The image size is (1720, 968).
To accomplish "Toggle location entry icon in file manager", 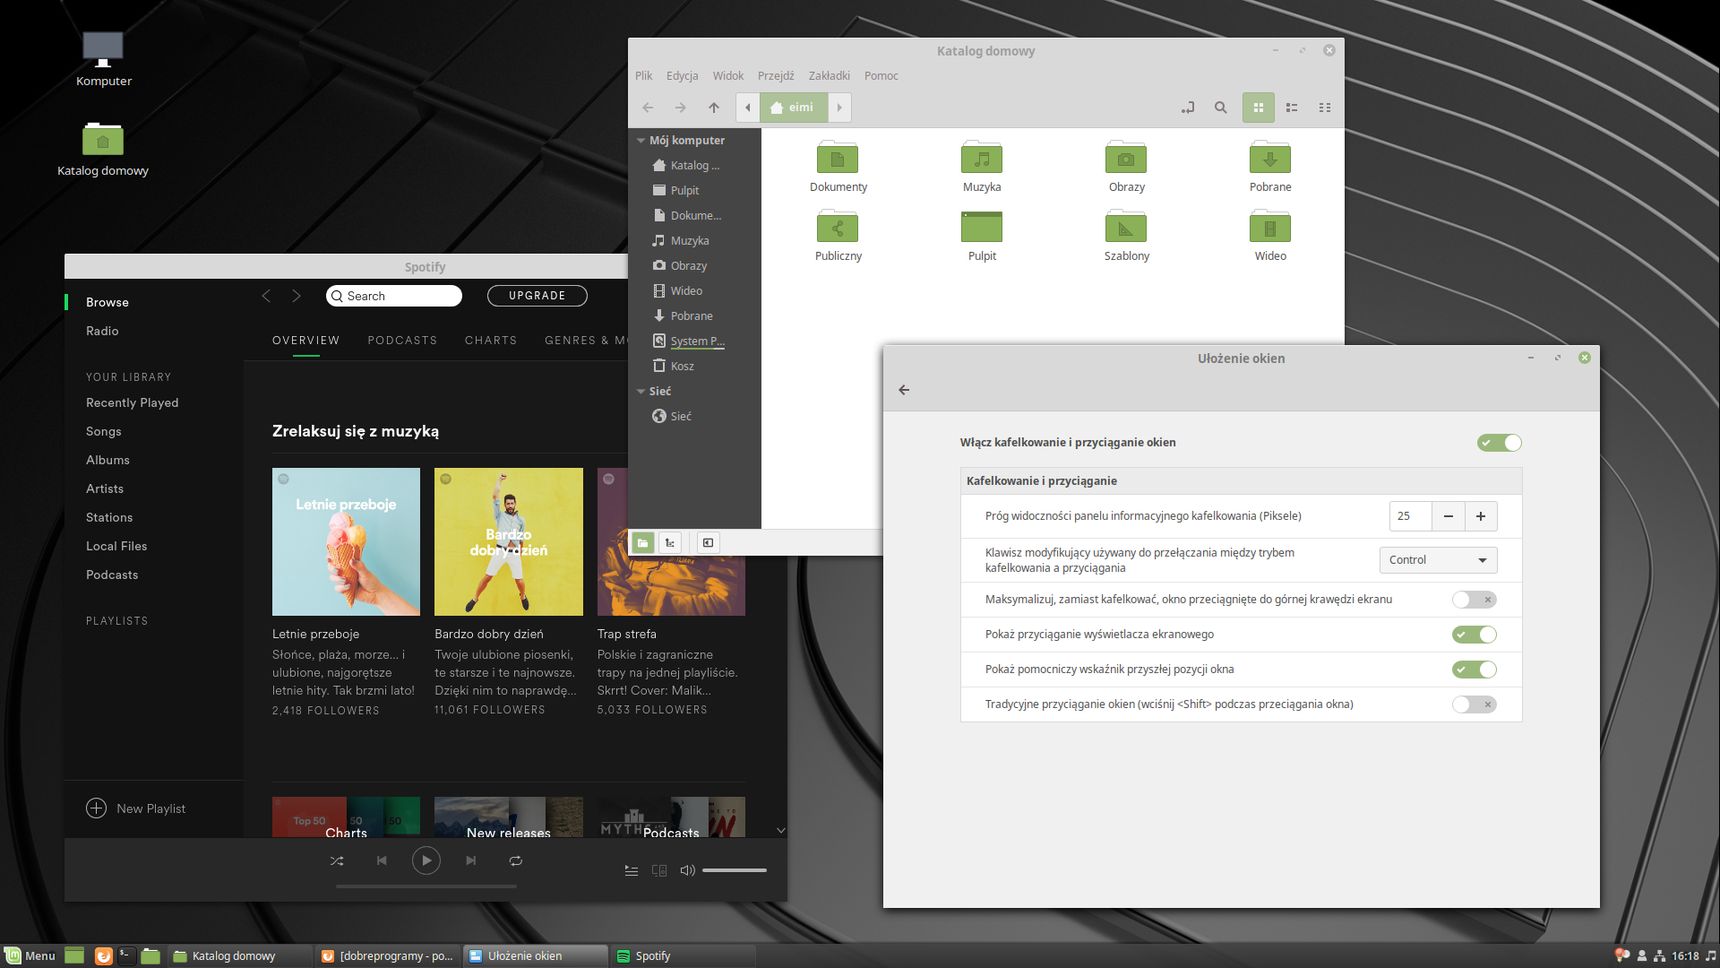I will [x=1187, y=107].
